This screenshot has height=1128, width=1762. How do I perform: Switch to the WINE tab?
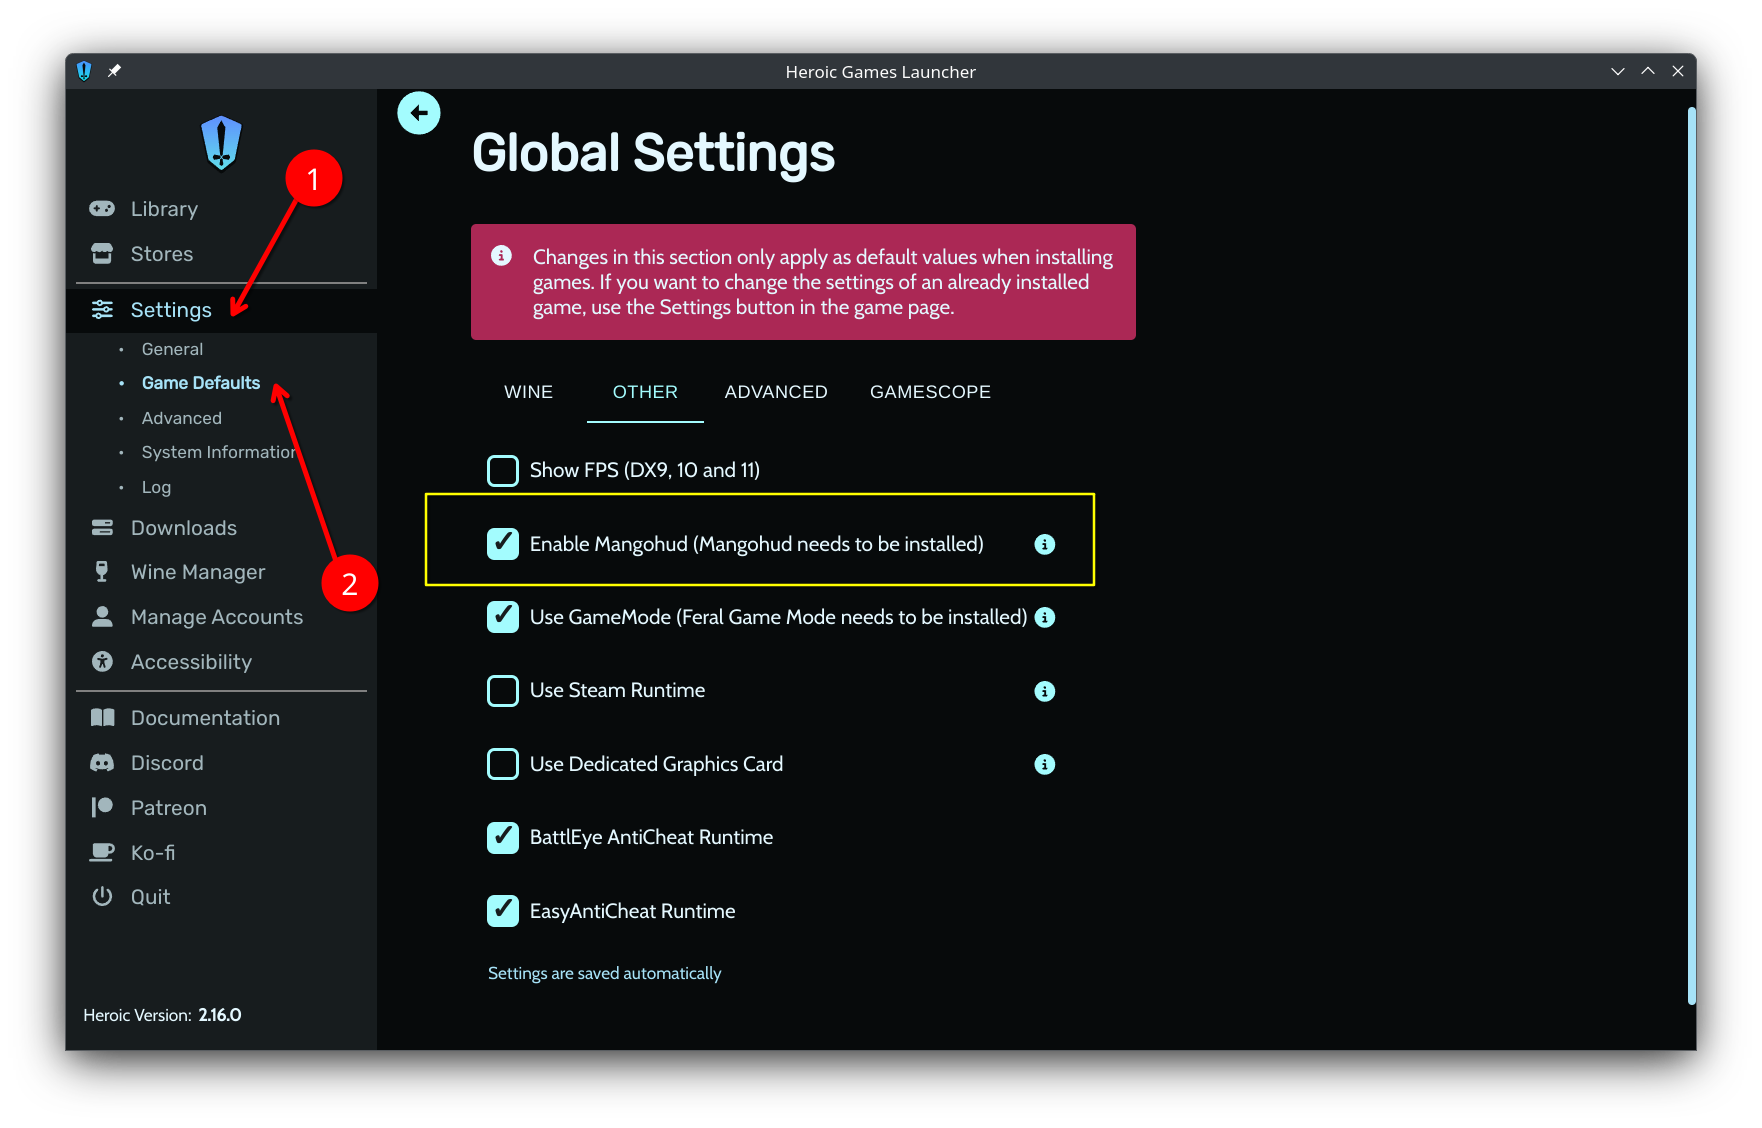(528, 392)
